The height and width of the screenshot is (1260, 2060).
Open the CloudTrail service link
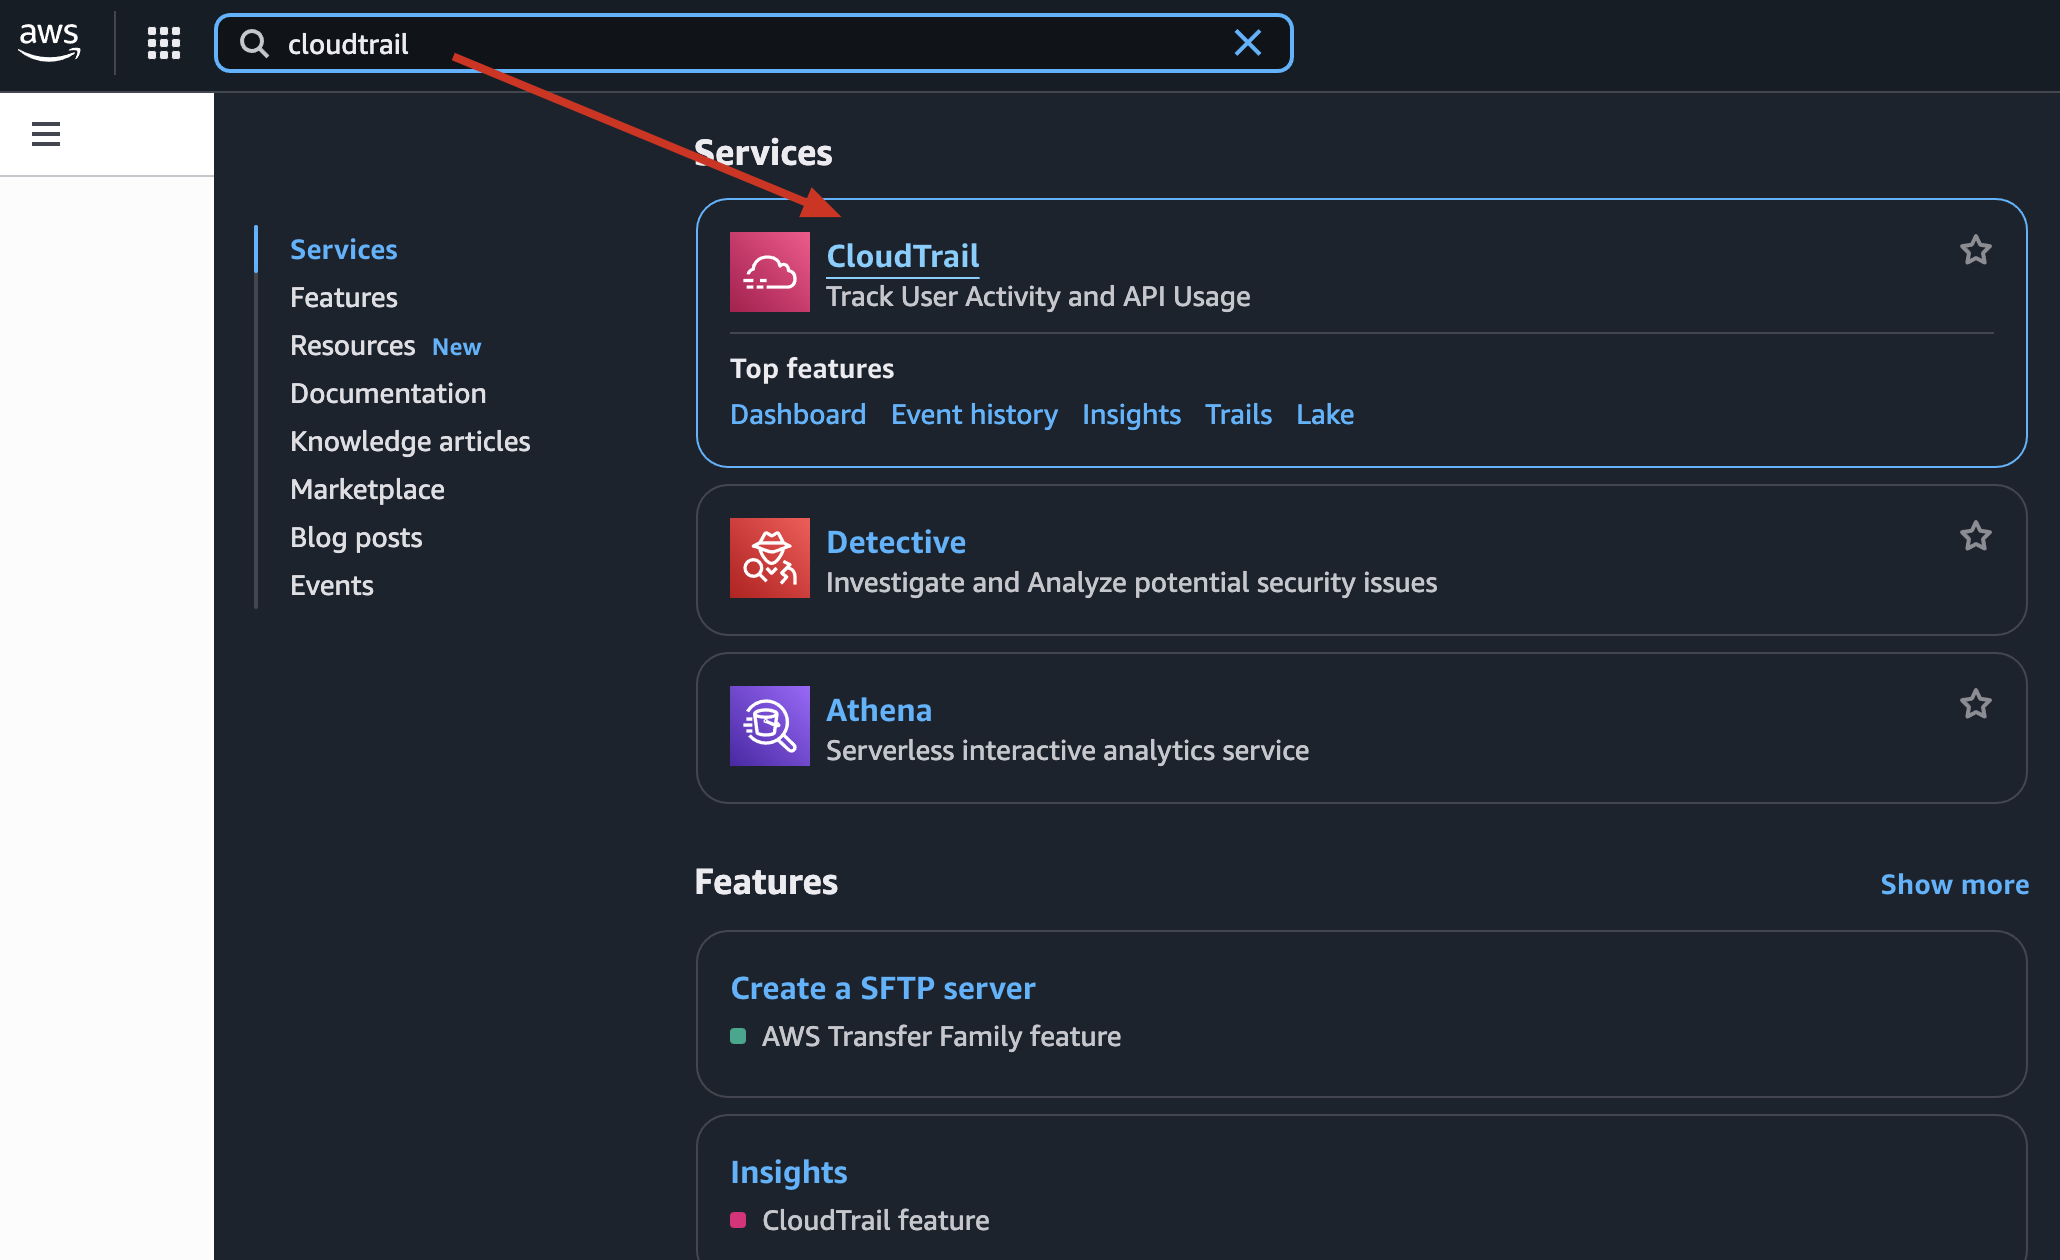pos(902,256)
